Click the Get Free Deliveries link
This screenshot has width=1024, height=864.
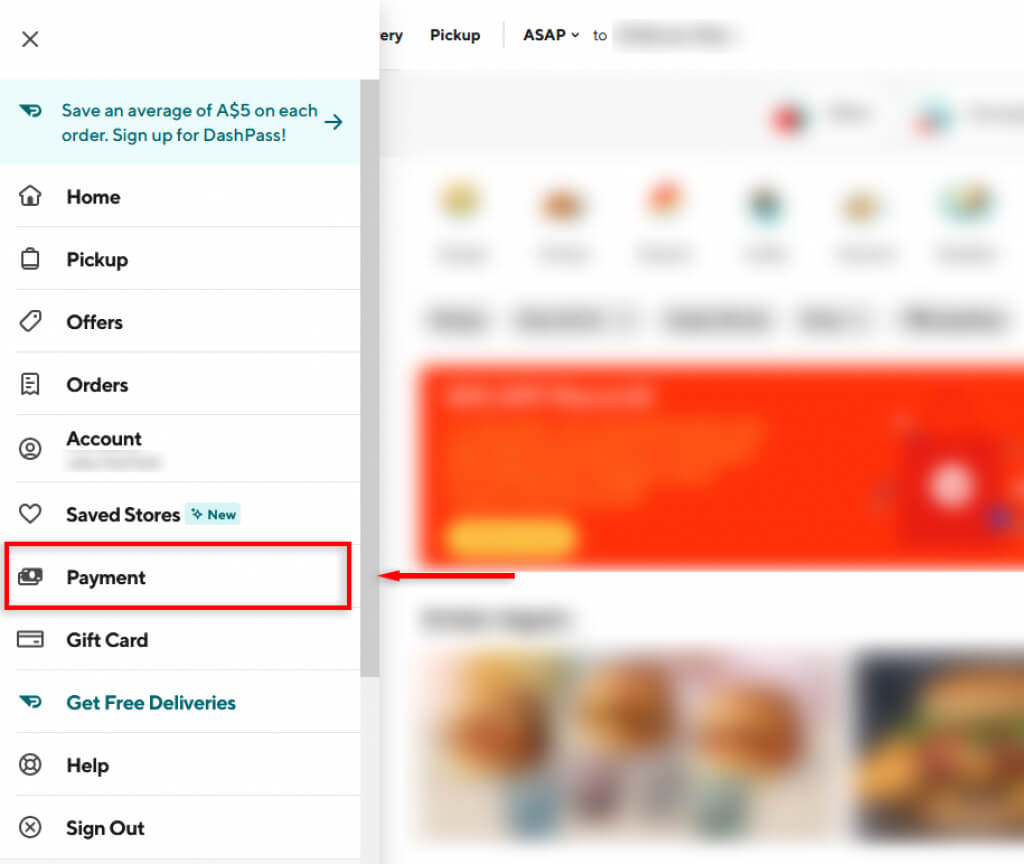pyautogui.click(x=151, y=703)
